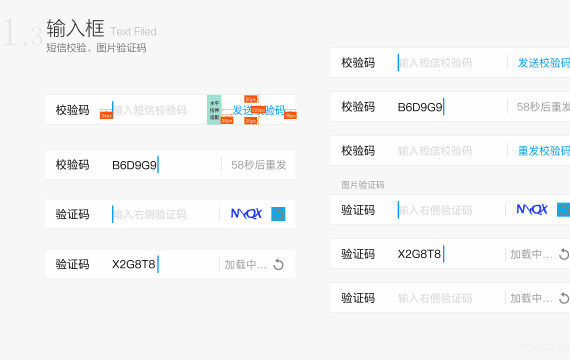Focus left-column input with placeholder 输入右侧验证码

click(165, 214)
